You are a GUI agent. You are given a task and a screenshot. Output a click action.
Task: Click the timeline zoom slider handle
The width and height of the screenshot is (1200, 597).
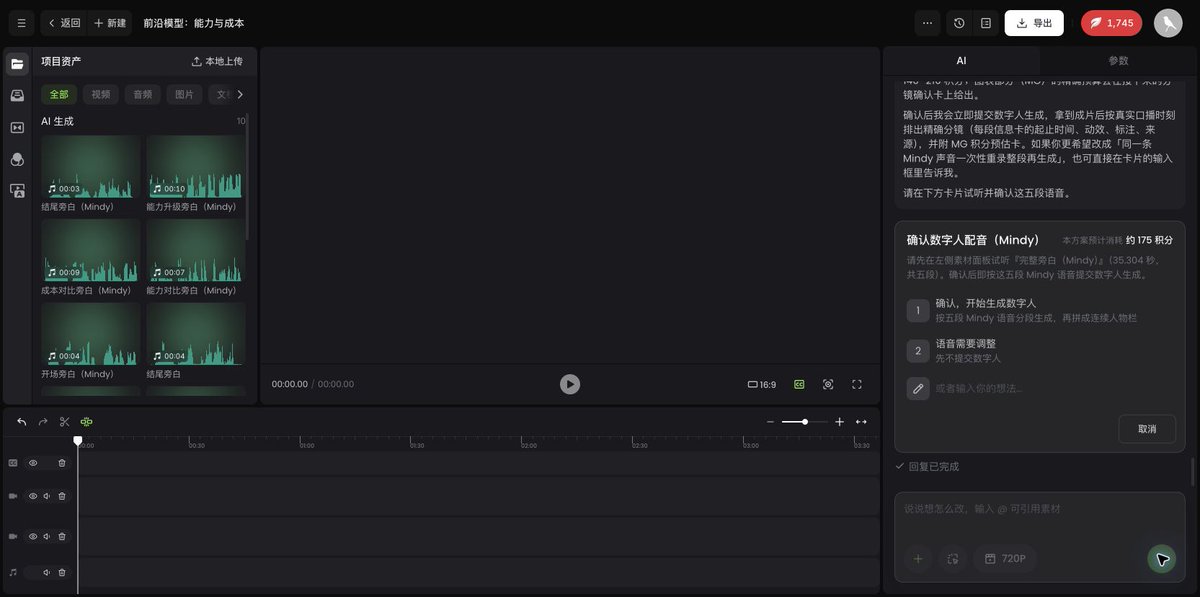coord(805,422)
